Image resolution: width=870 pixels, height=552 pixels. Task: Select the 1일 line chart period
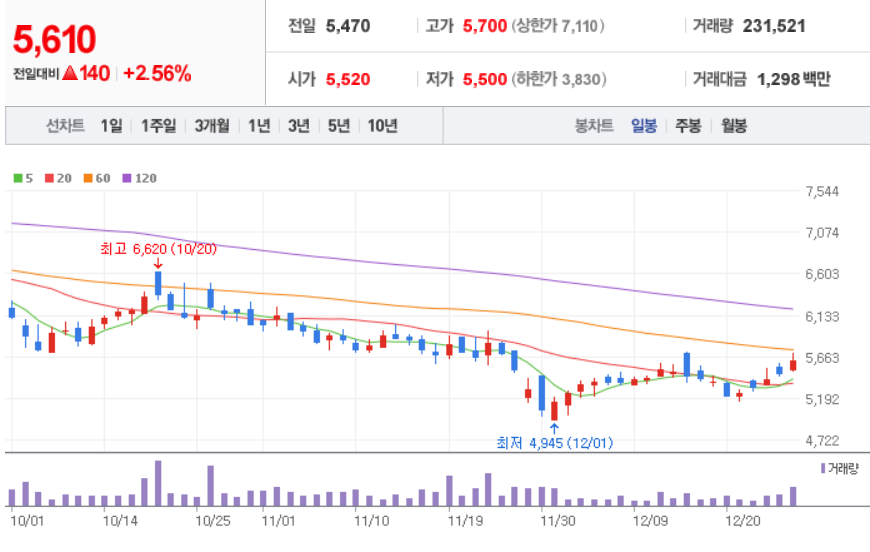coord(111,126)
